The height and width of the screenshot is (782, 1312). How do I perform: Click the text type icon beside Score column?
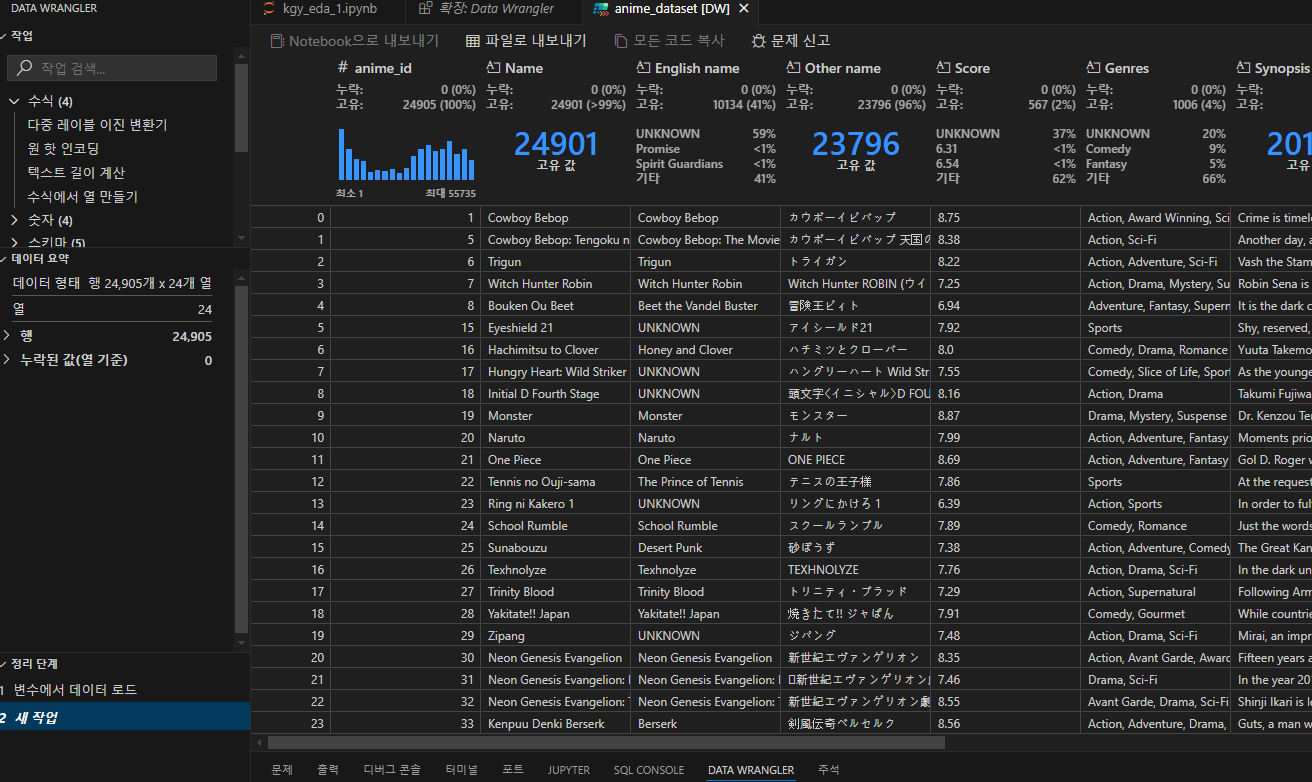[x=943, y=68]
